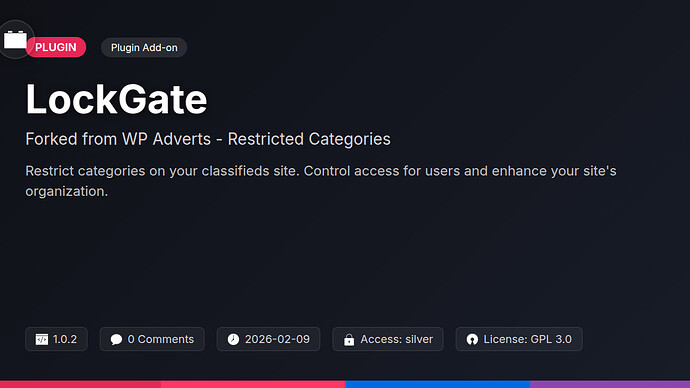690x388 pixels.
Task: Click the 1.0.2 version number
Action: coord(65,339)
